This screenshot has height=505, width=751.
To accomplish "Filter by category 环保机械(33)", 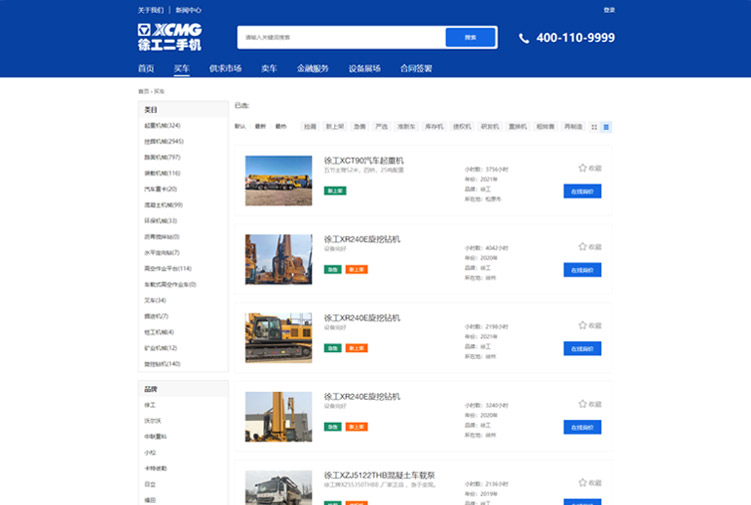I will point(160,220).
